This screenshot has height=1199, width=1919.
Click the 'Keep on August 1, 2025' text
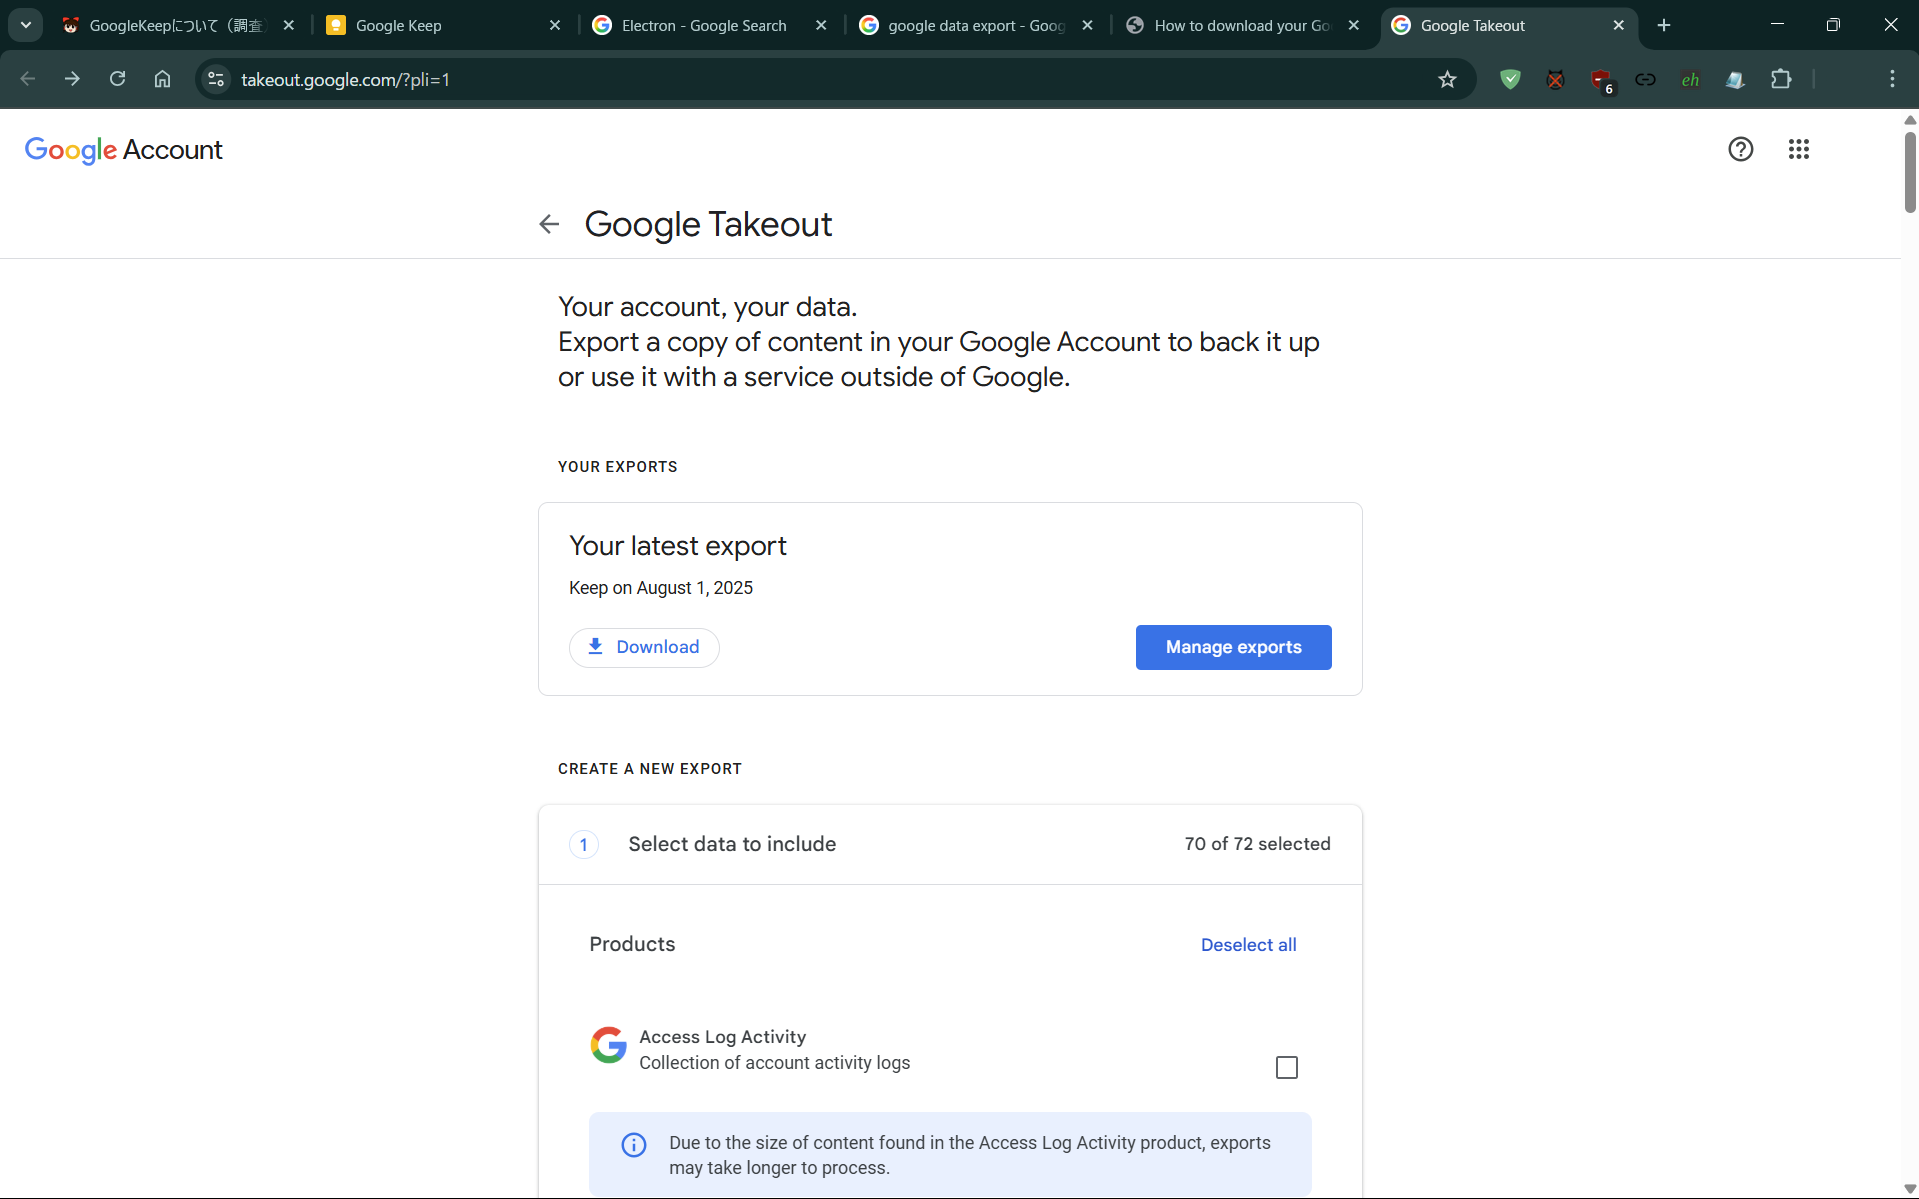661,588
